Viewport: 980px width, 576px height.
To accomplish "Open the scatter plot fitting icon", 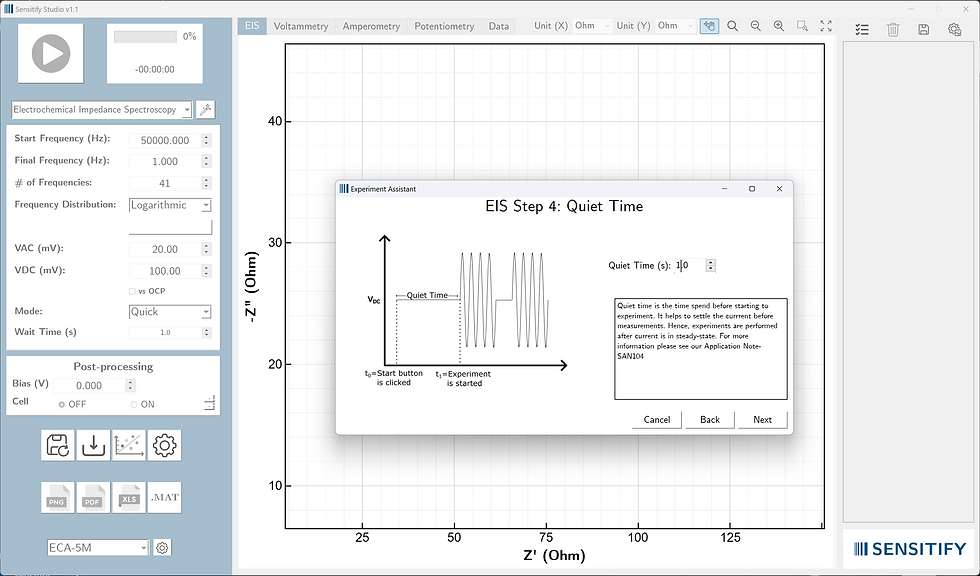I will point(129,445).
